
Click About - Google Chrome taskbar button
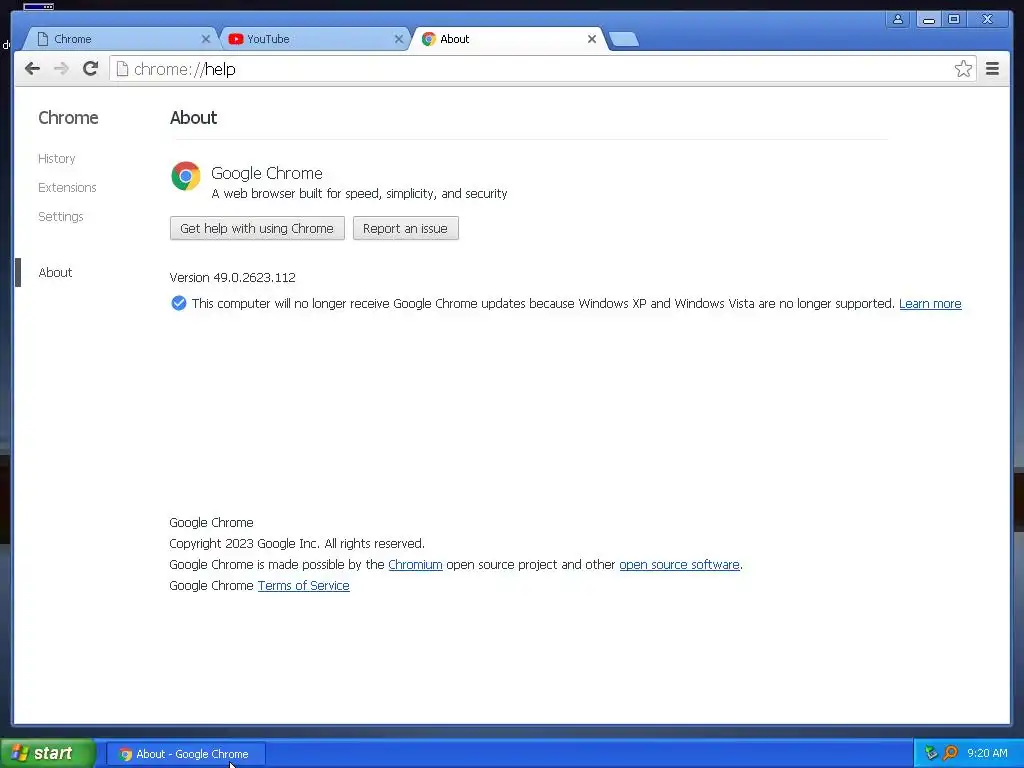coord(186,754)
